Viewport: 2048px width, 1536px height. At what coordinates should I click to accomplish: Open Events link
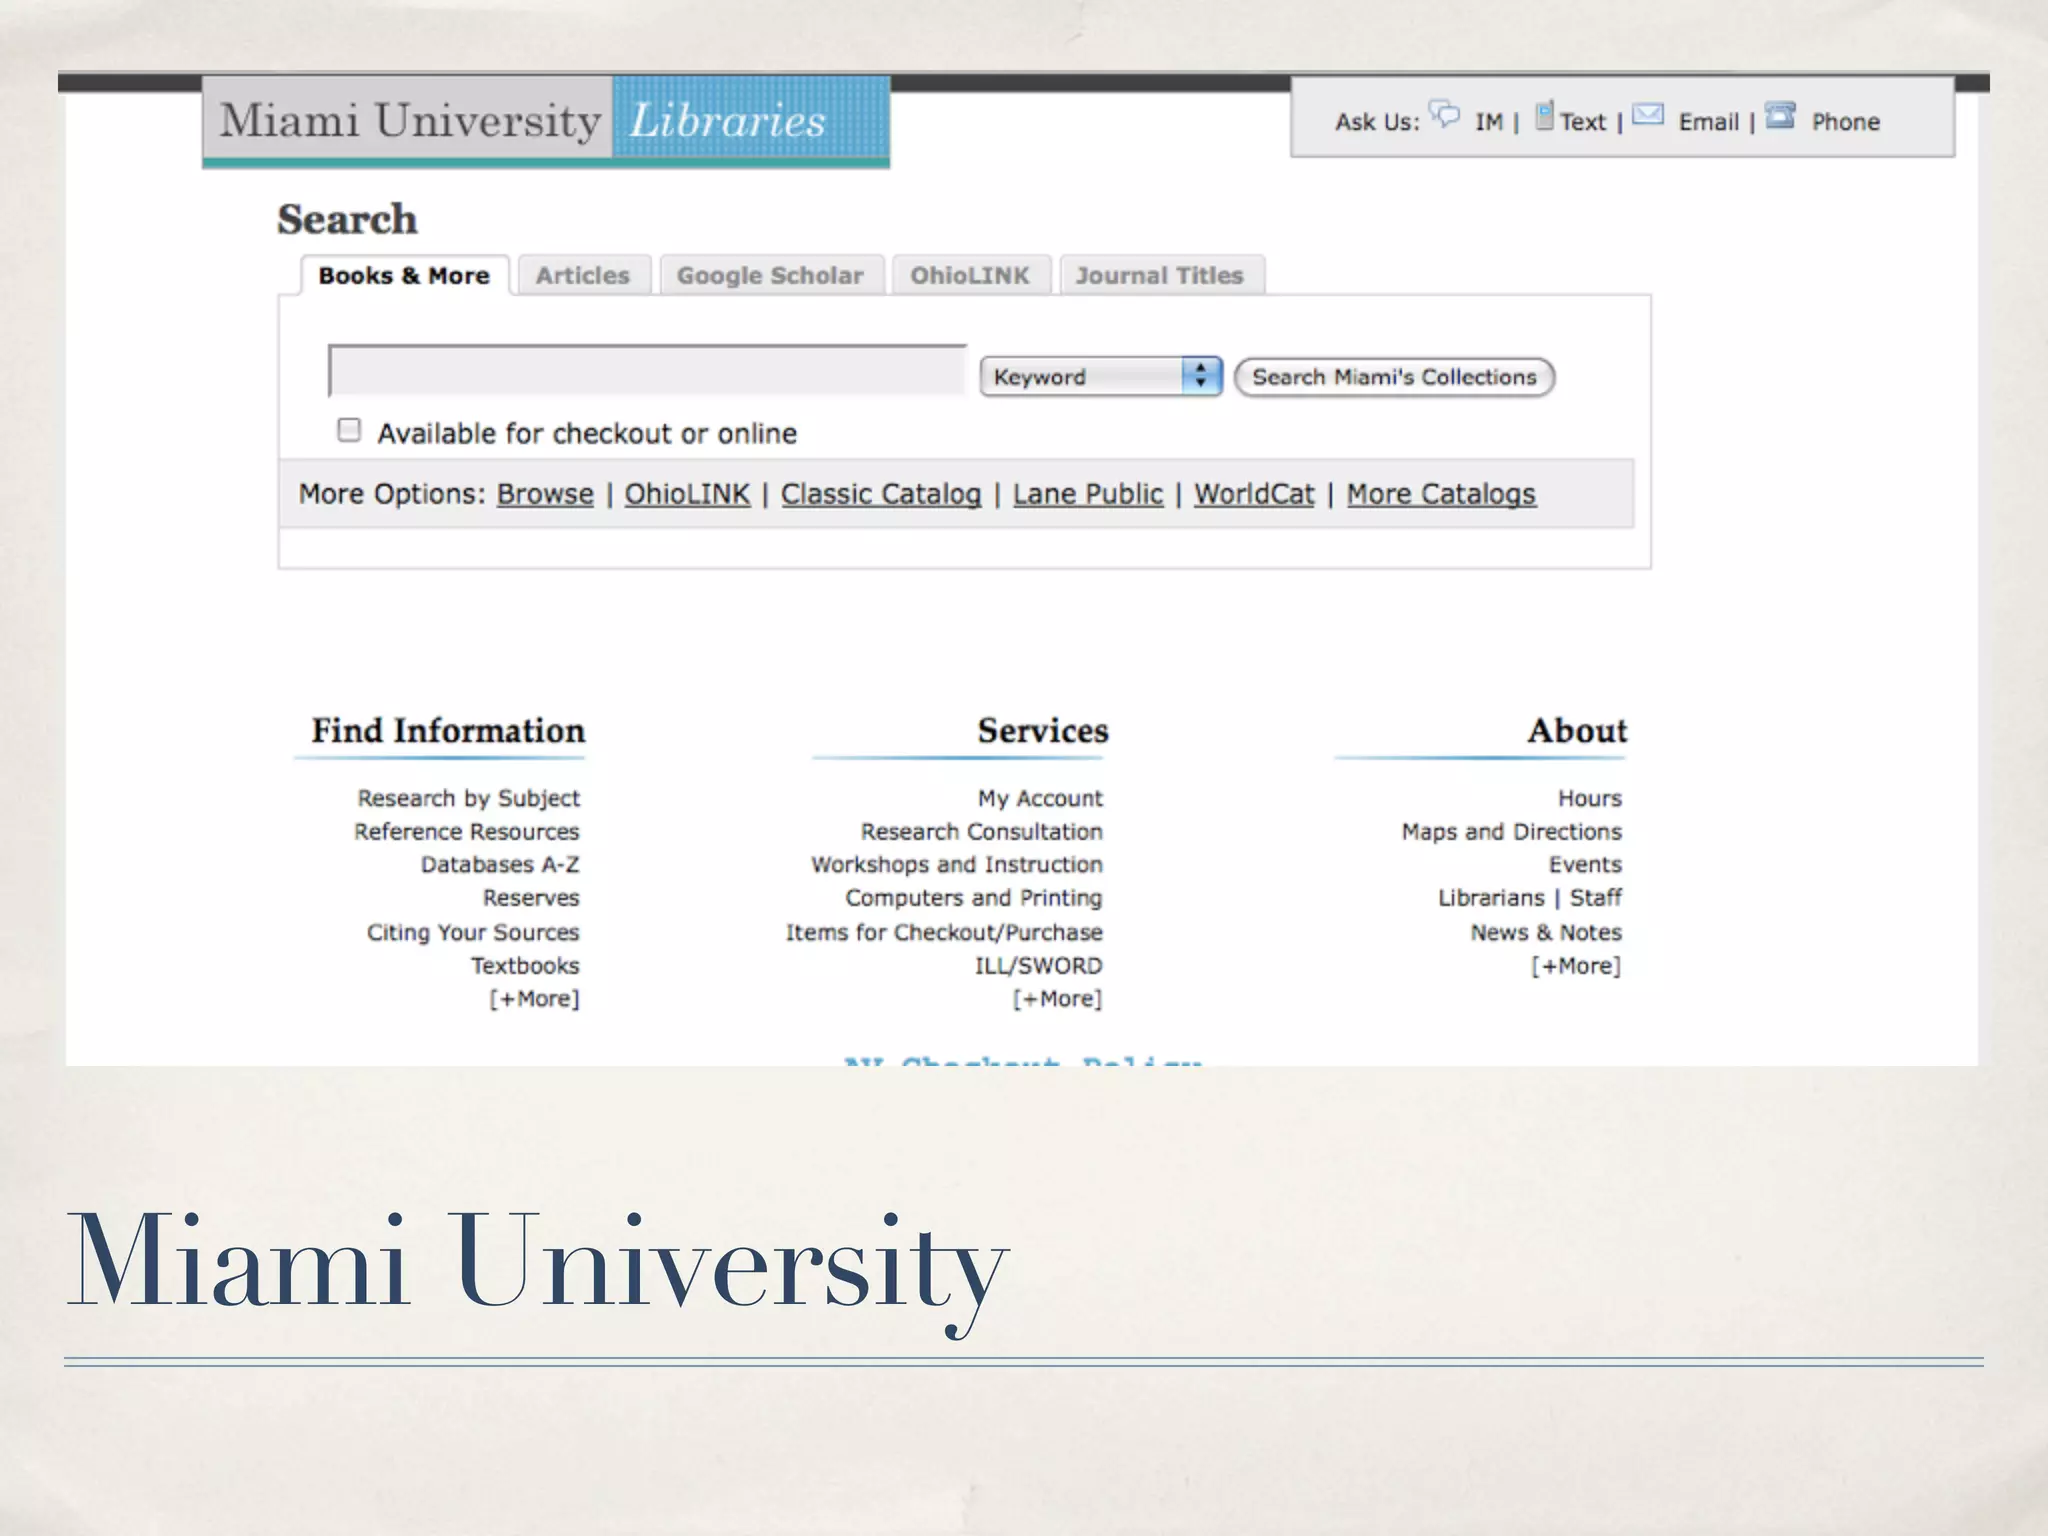coord(1586,865)
